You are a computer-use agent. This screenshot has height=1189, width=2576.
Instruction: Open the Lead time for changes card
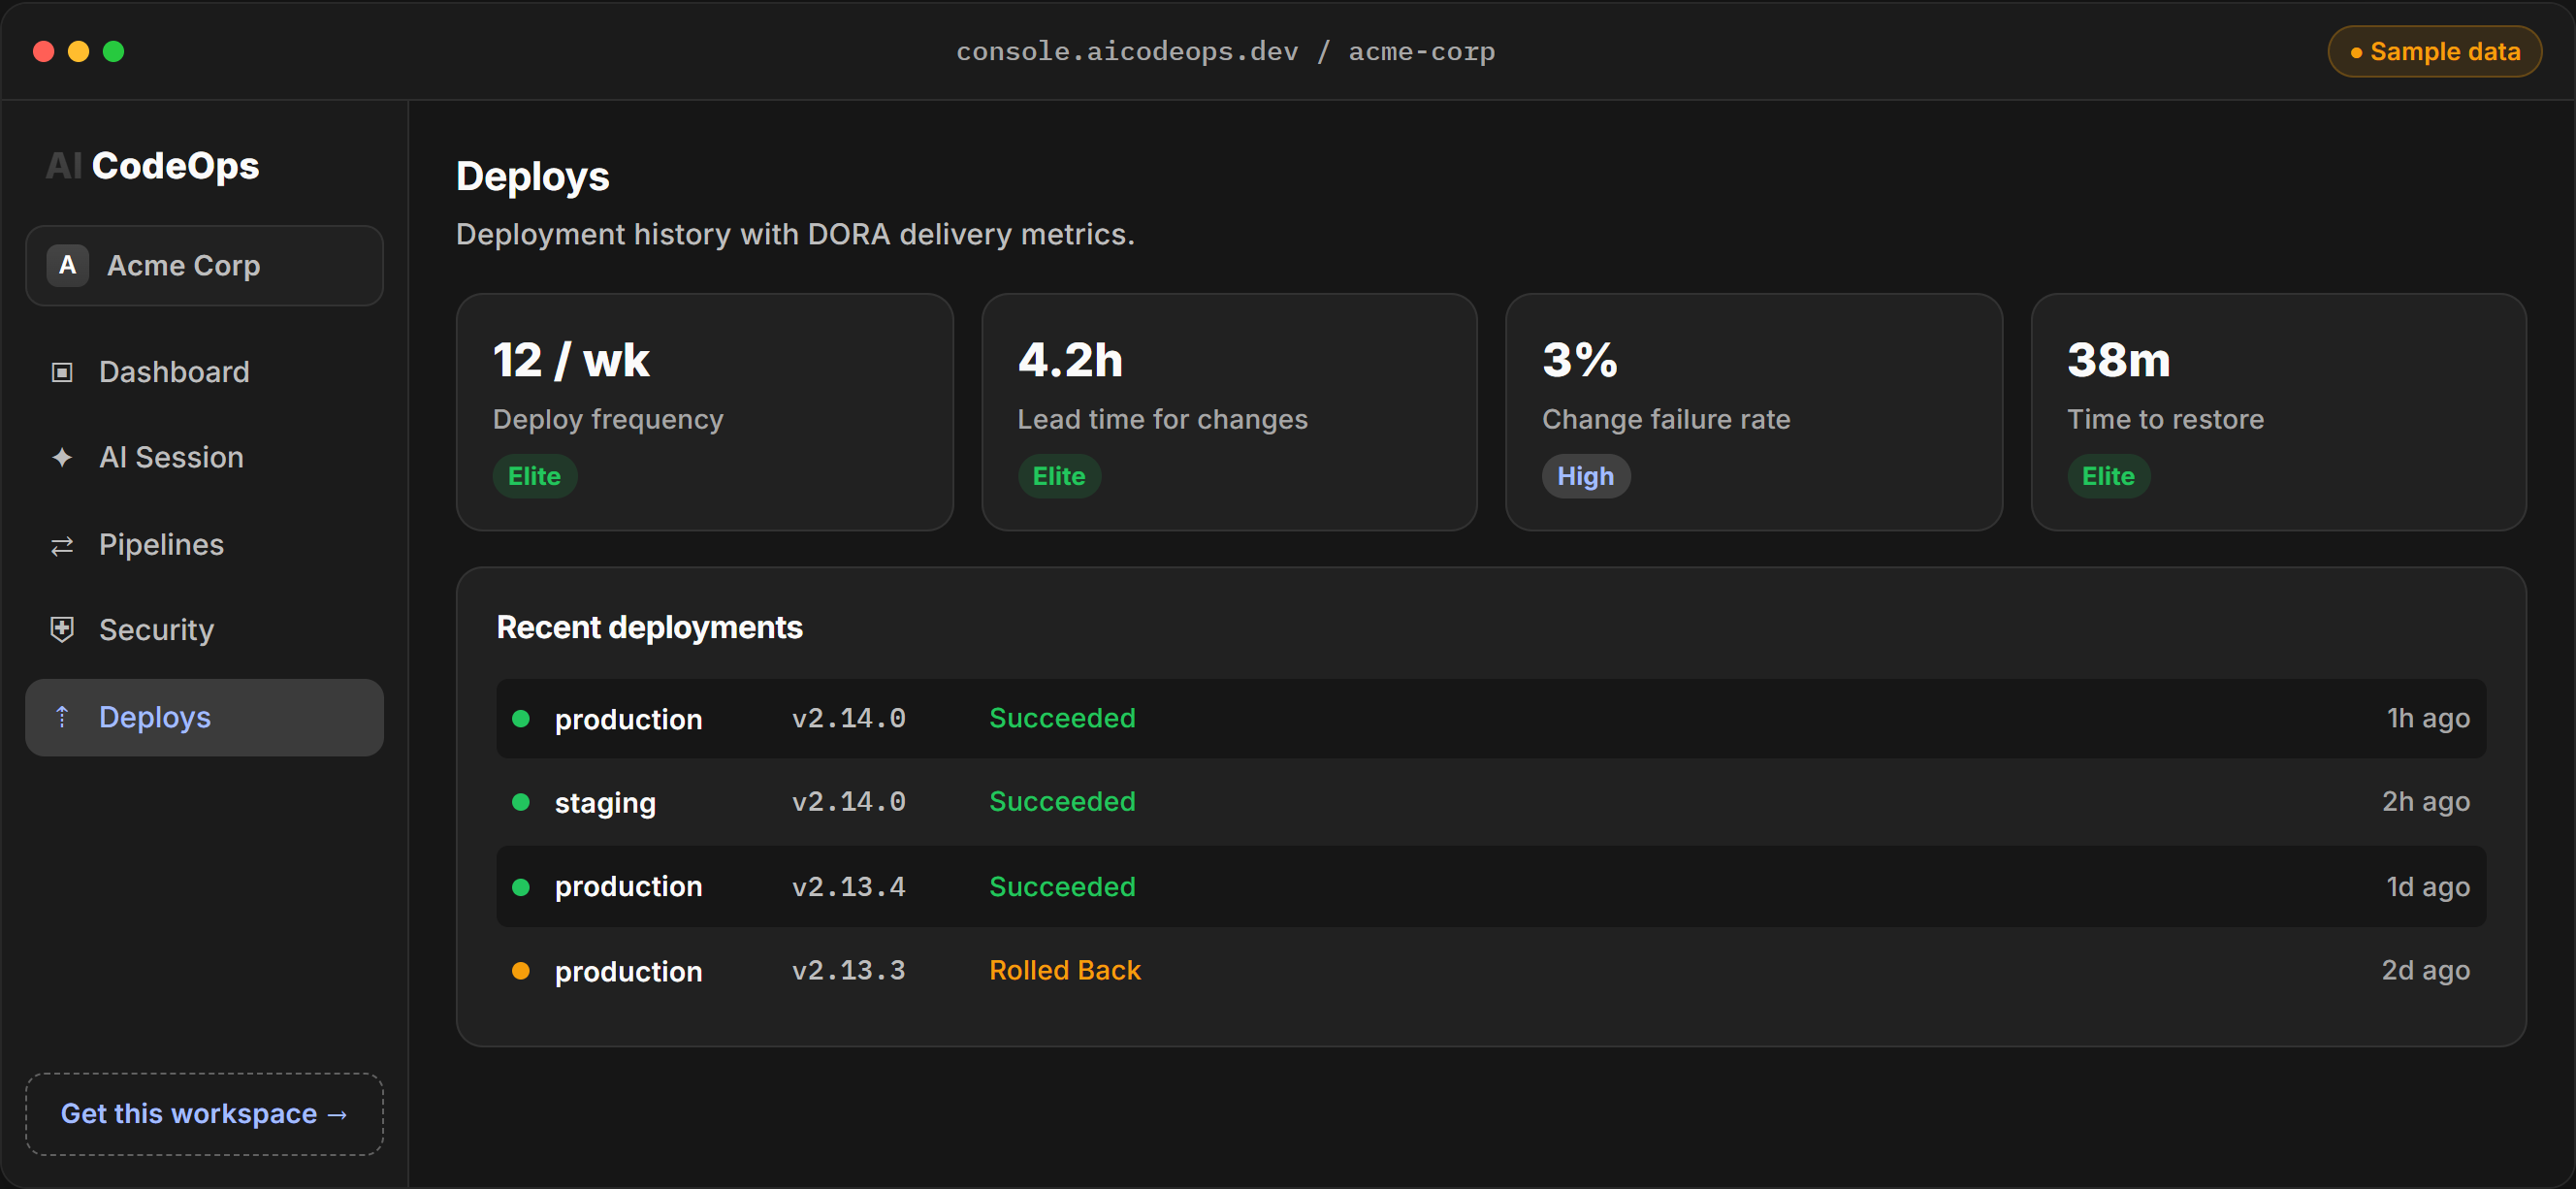[x=1229, y=412]
